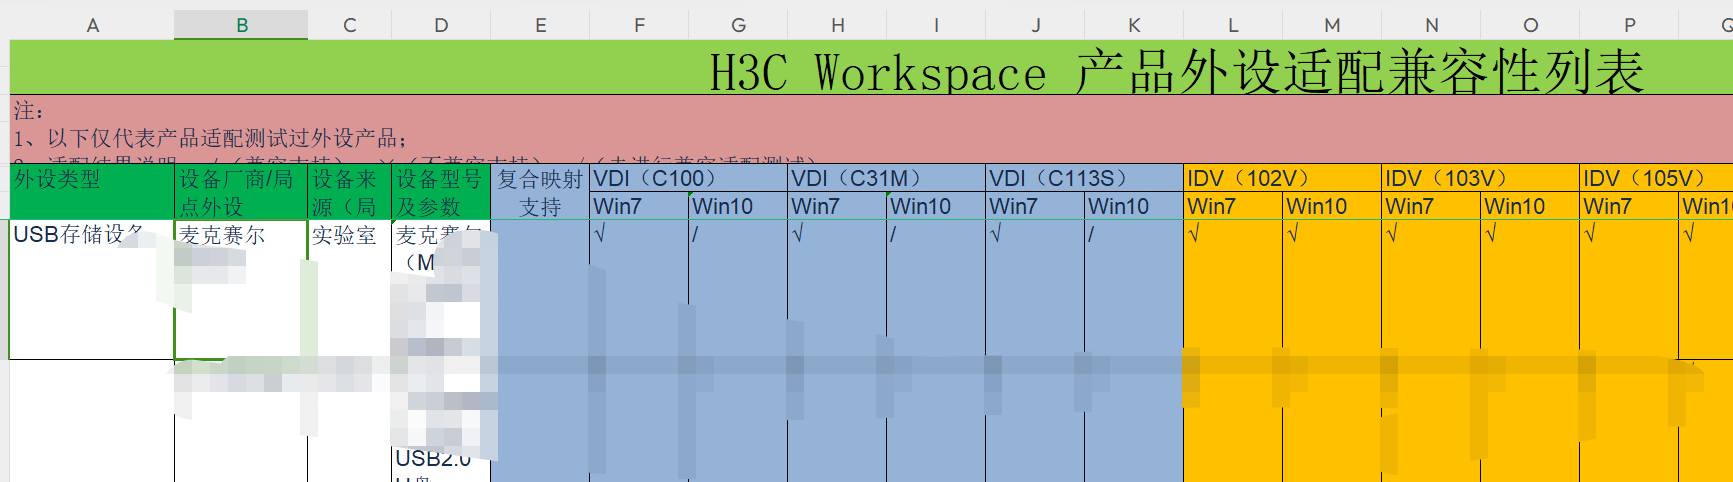Screen dimensions: 1733x482
Task: Click the column A header
Action: (x=93, y=25)
